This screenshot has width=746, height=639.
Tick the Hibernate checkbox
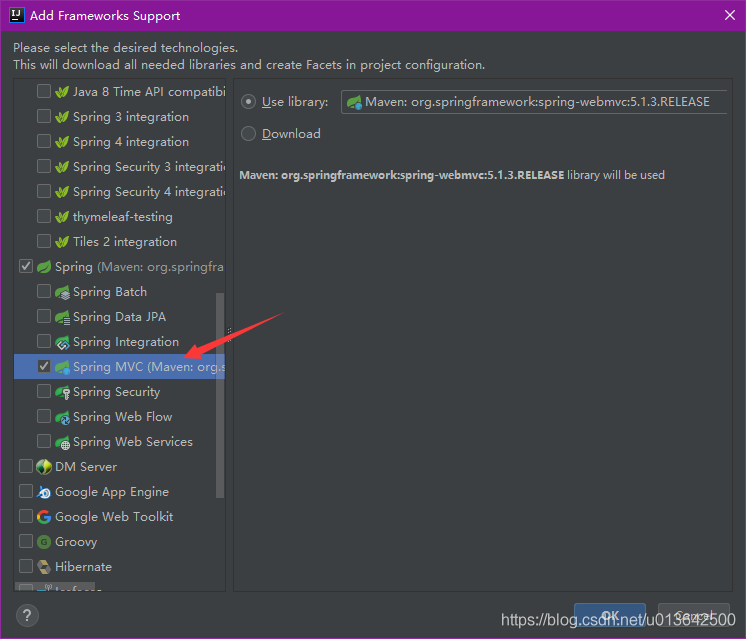tap(26, 566)
